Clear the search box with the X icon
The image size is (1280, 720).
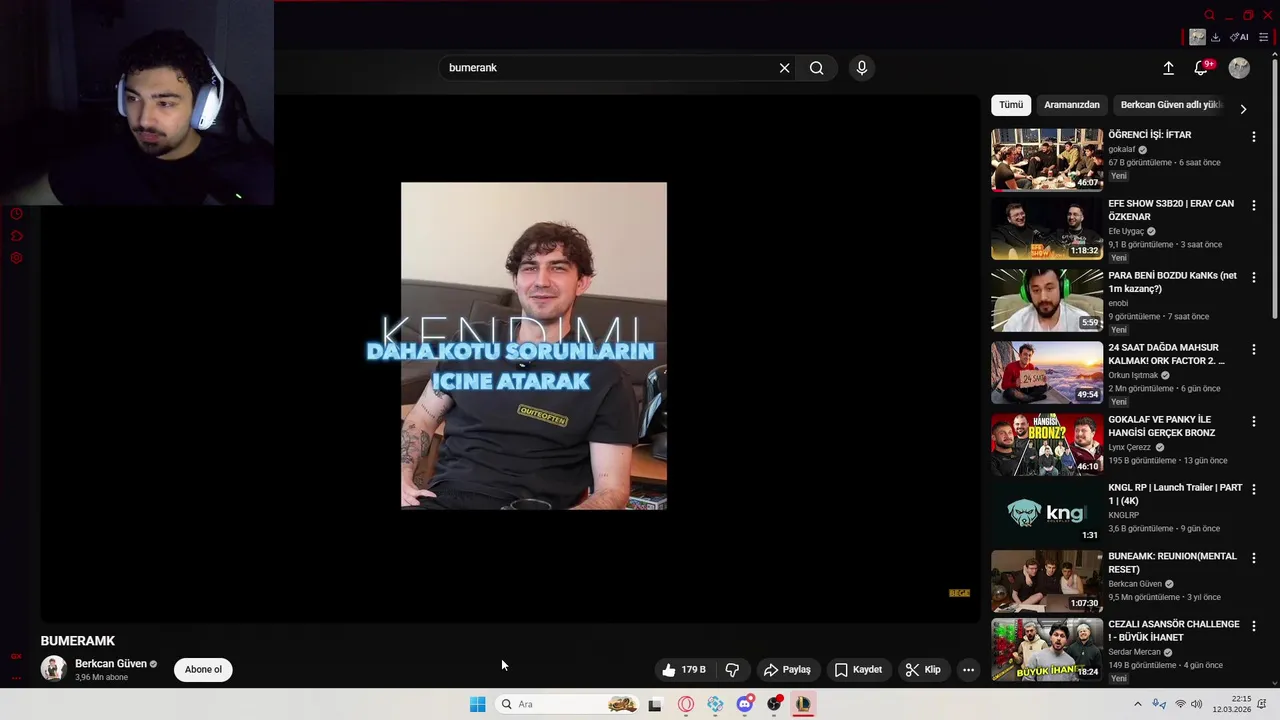pyautogui.click(x=785, y=68)
